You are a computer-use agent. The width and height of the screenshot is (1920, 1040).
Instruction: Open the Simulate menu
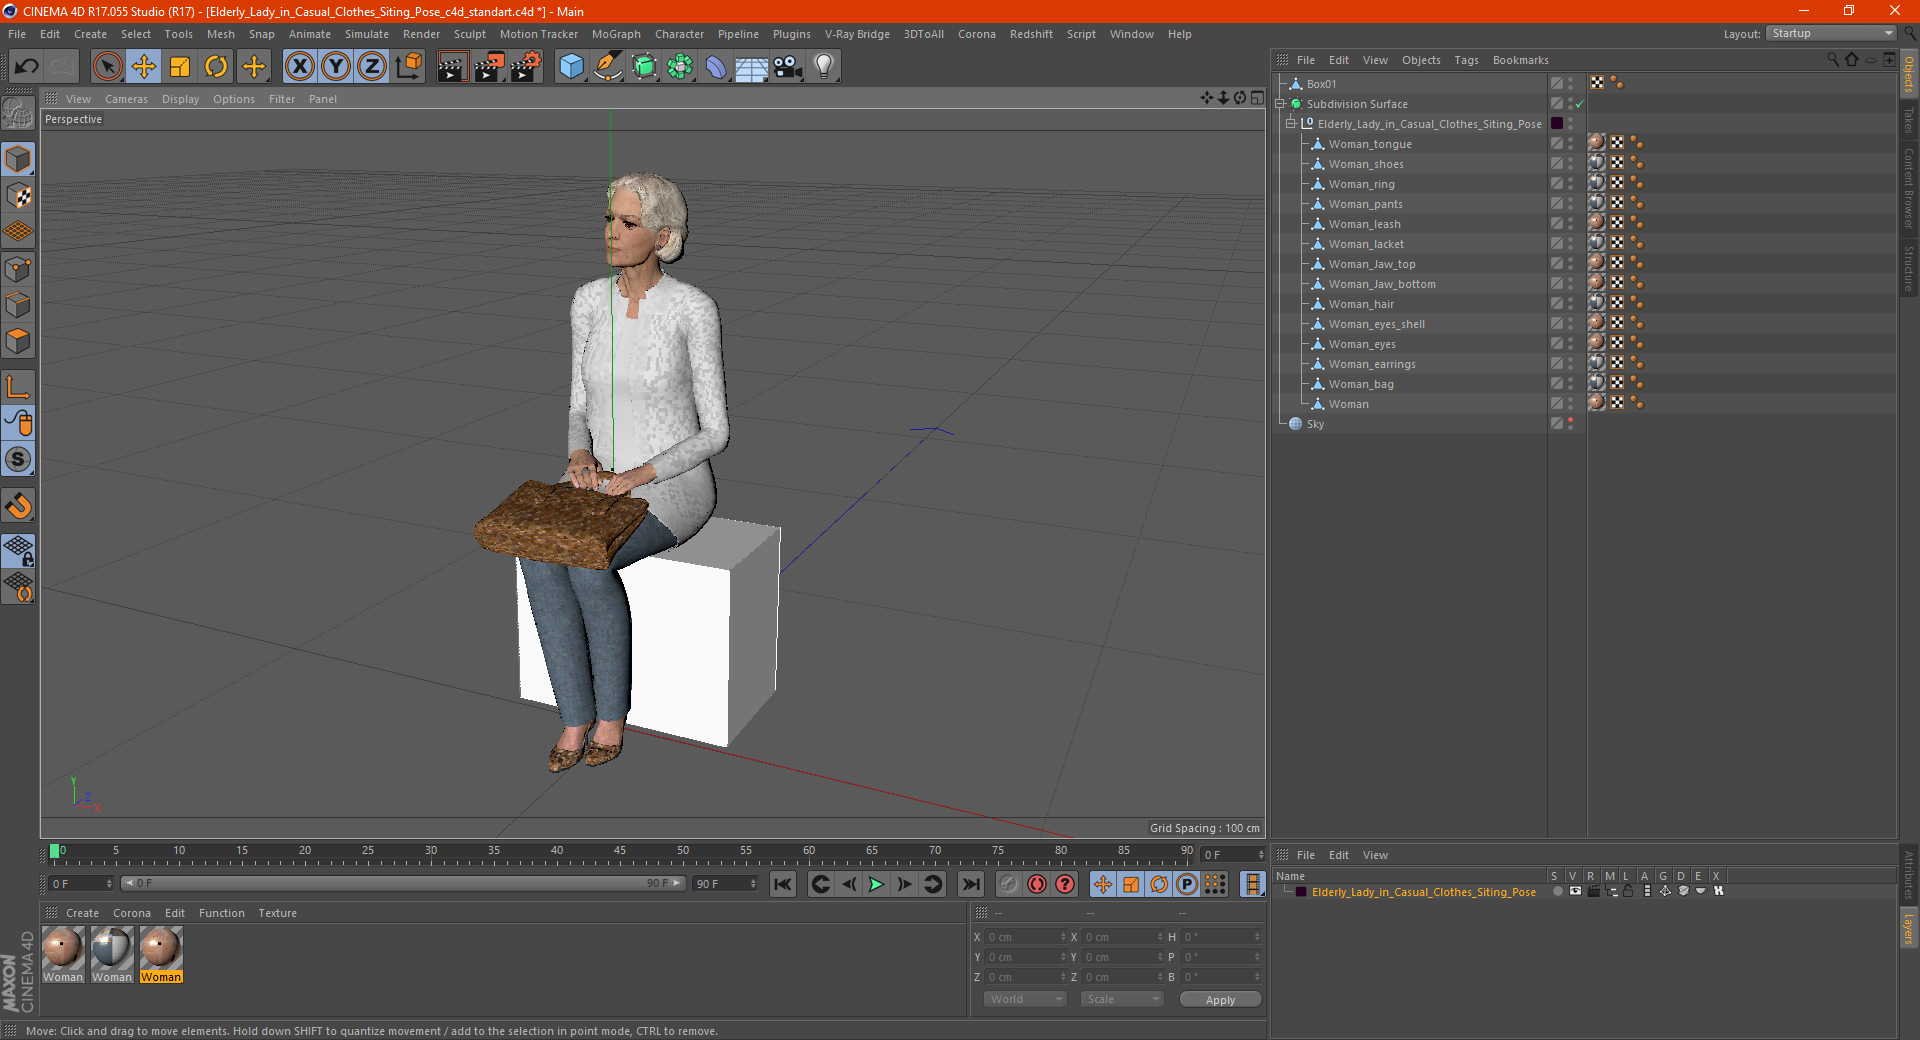(367, 34)
